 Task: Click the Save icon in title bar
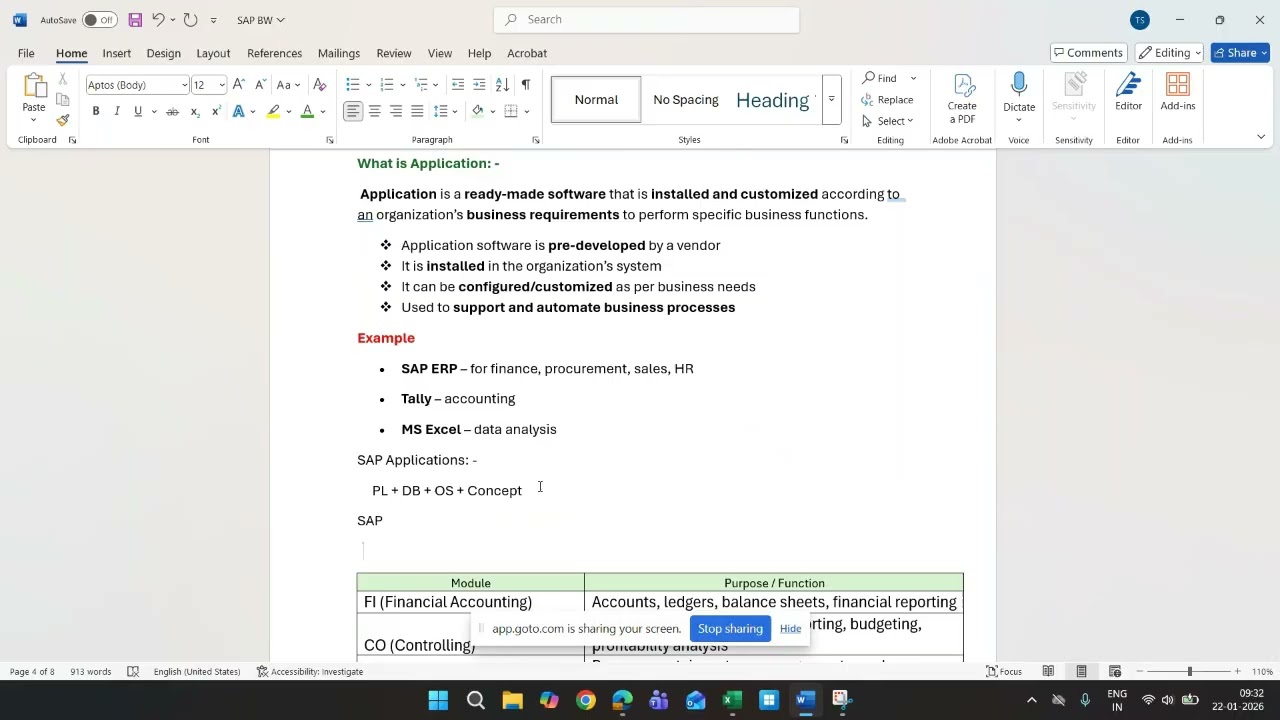click(x=135, y=20)
